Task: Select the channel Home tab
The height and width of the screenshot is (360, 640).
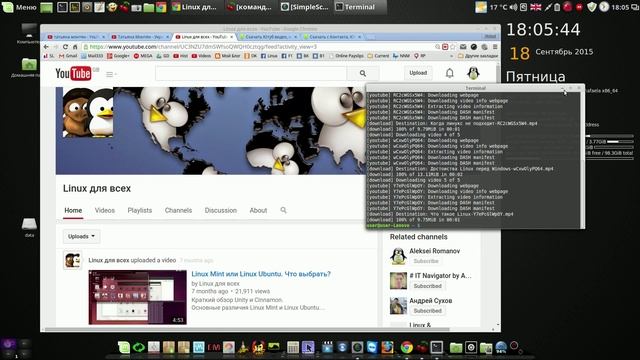Action: click(73, 210)
